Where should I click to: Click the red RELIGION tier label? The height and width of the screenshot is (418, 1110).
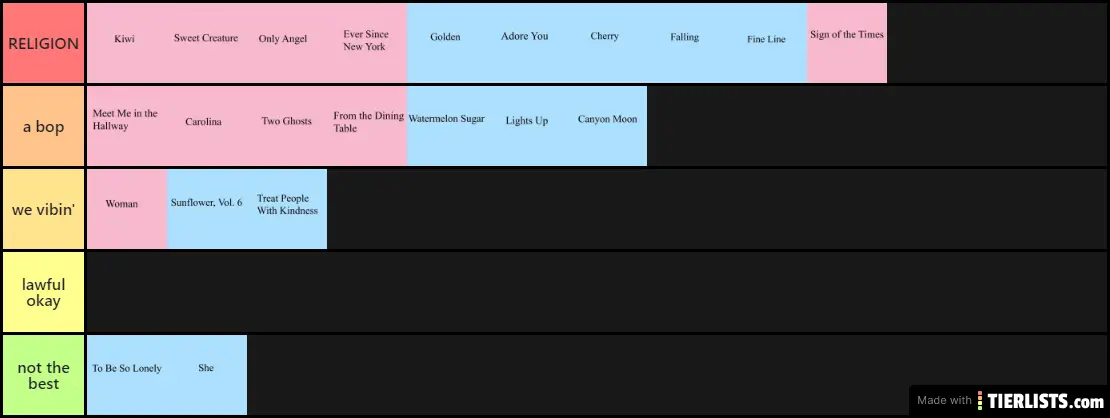click(43, 43)
